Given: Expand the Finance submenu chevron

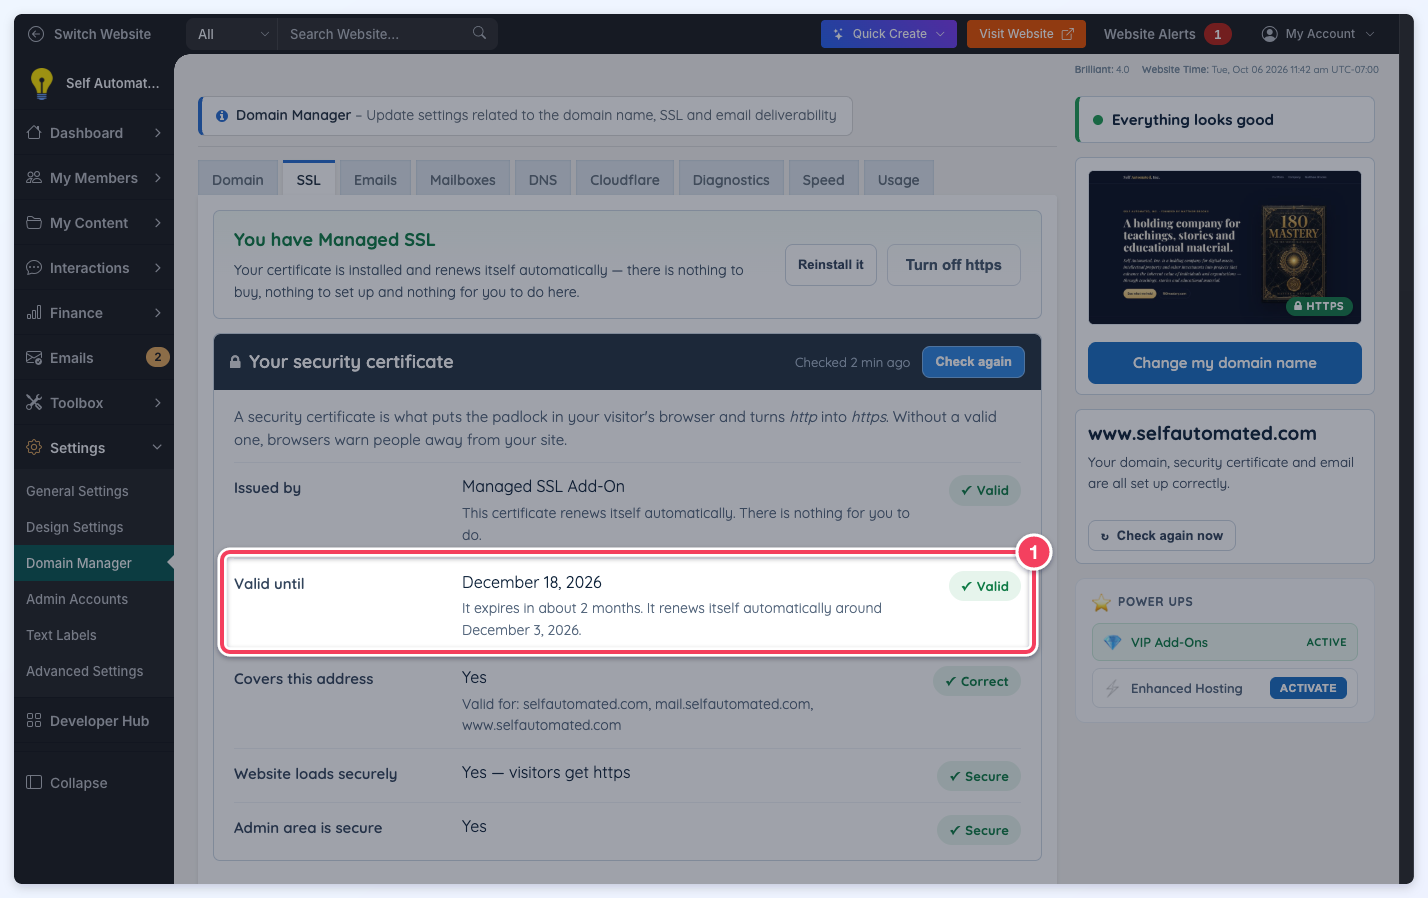Looking at the screenshot, I should (158, 313).
